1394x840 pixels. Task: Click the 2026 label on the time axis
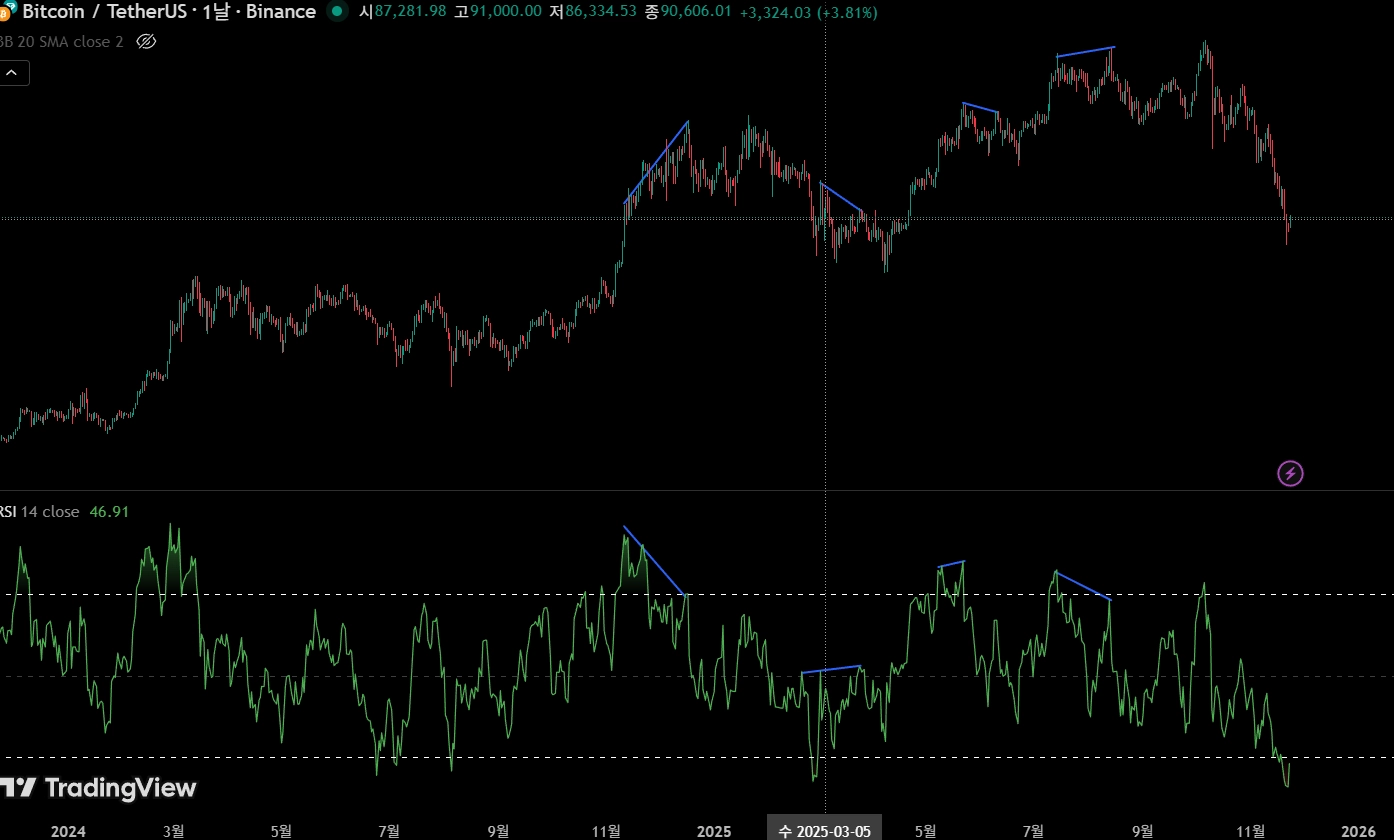[x=1358, y=831]
